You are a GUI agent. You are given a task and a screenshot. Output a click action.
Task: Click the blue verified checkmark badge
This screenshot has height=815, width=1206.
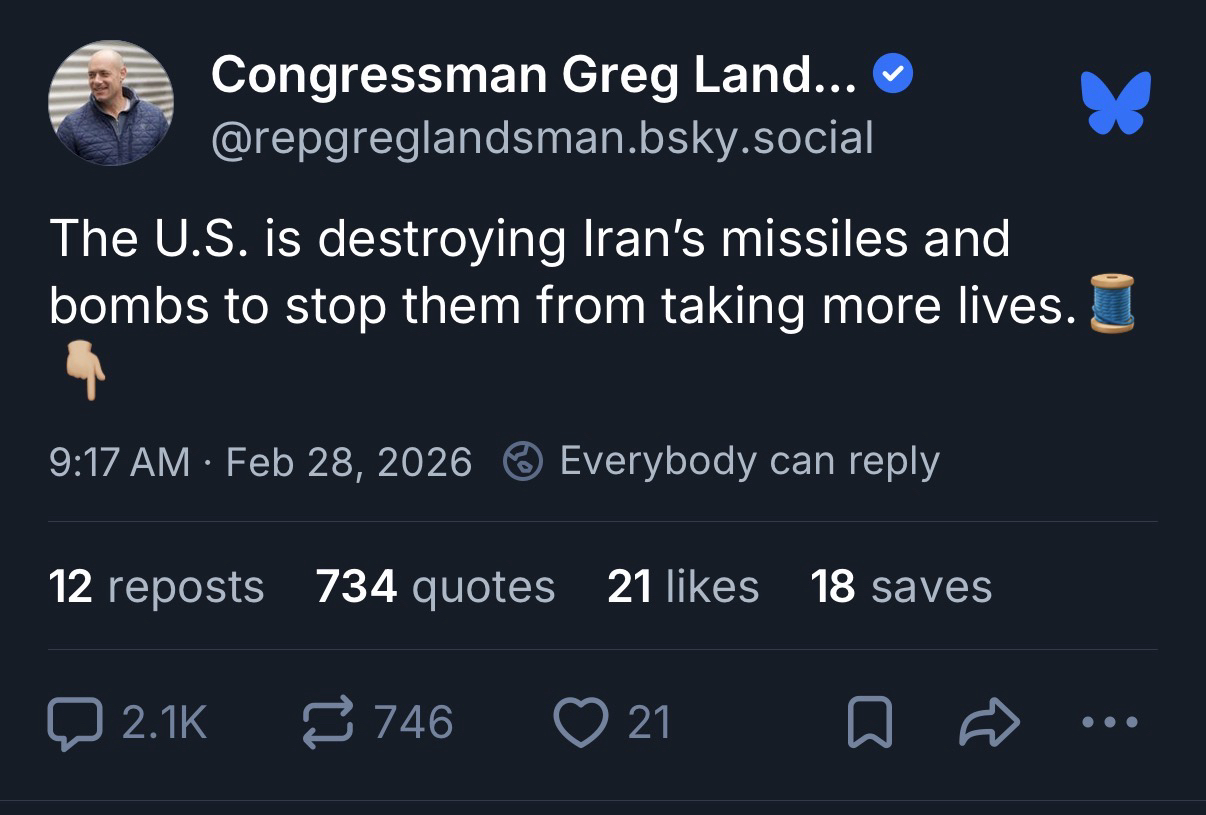click(x=892, y=75)
